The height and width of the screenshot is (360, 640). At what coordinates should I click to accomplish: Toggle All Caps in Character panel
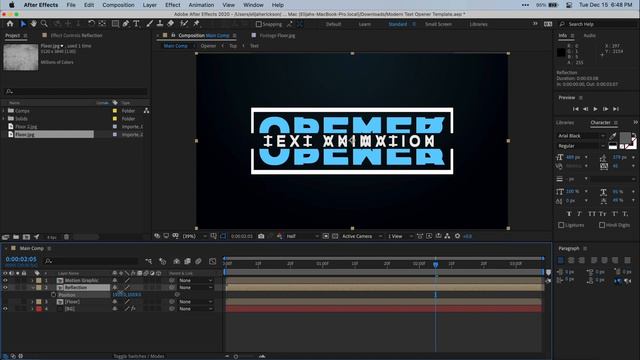[592, 214]
